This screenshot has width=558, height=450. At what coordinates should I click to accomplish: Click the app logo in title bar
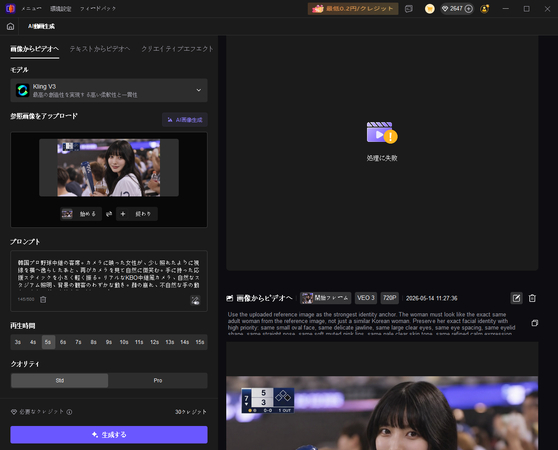pyautogui.click(x=10, y=9)
